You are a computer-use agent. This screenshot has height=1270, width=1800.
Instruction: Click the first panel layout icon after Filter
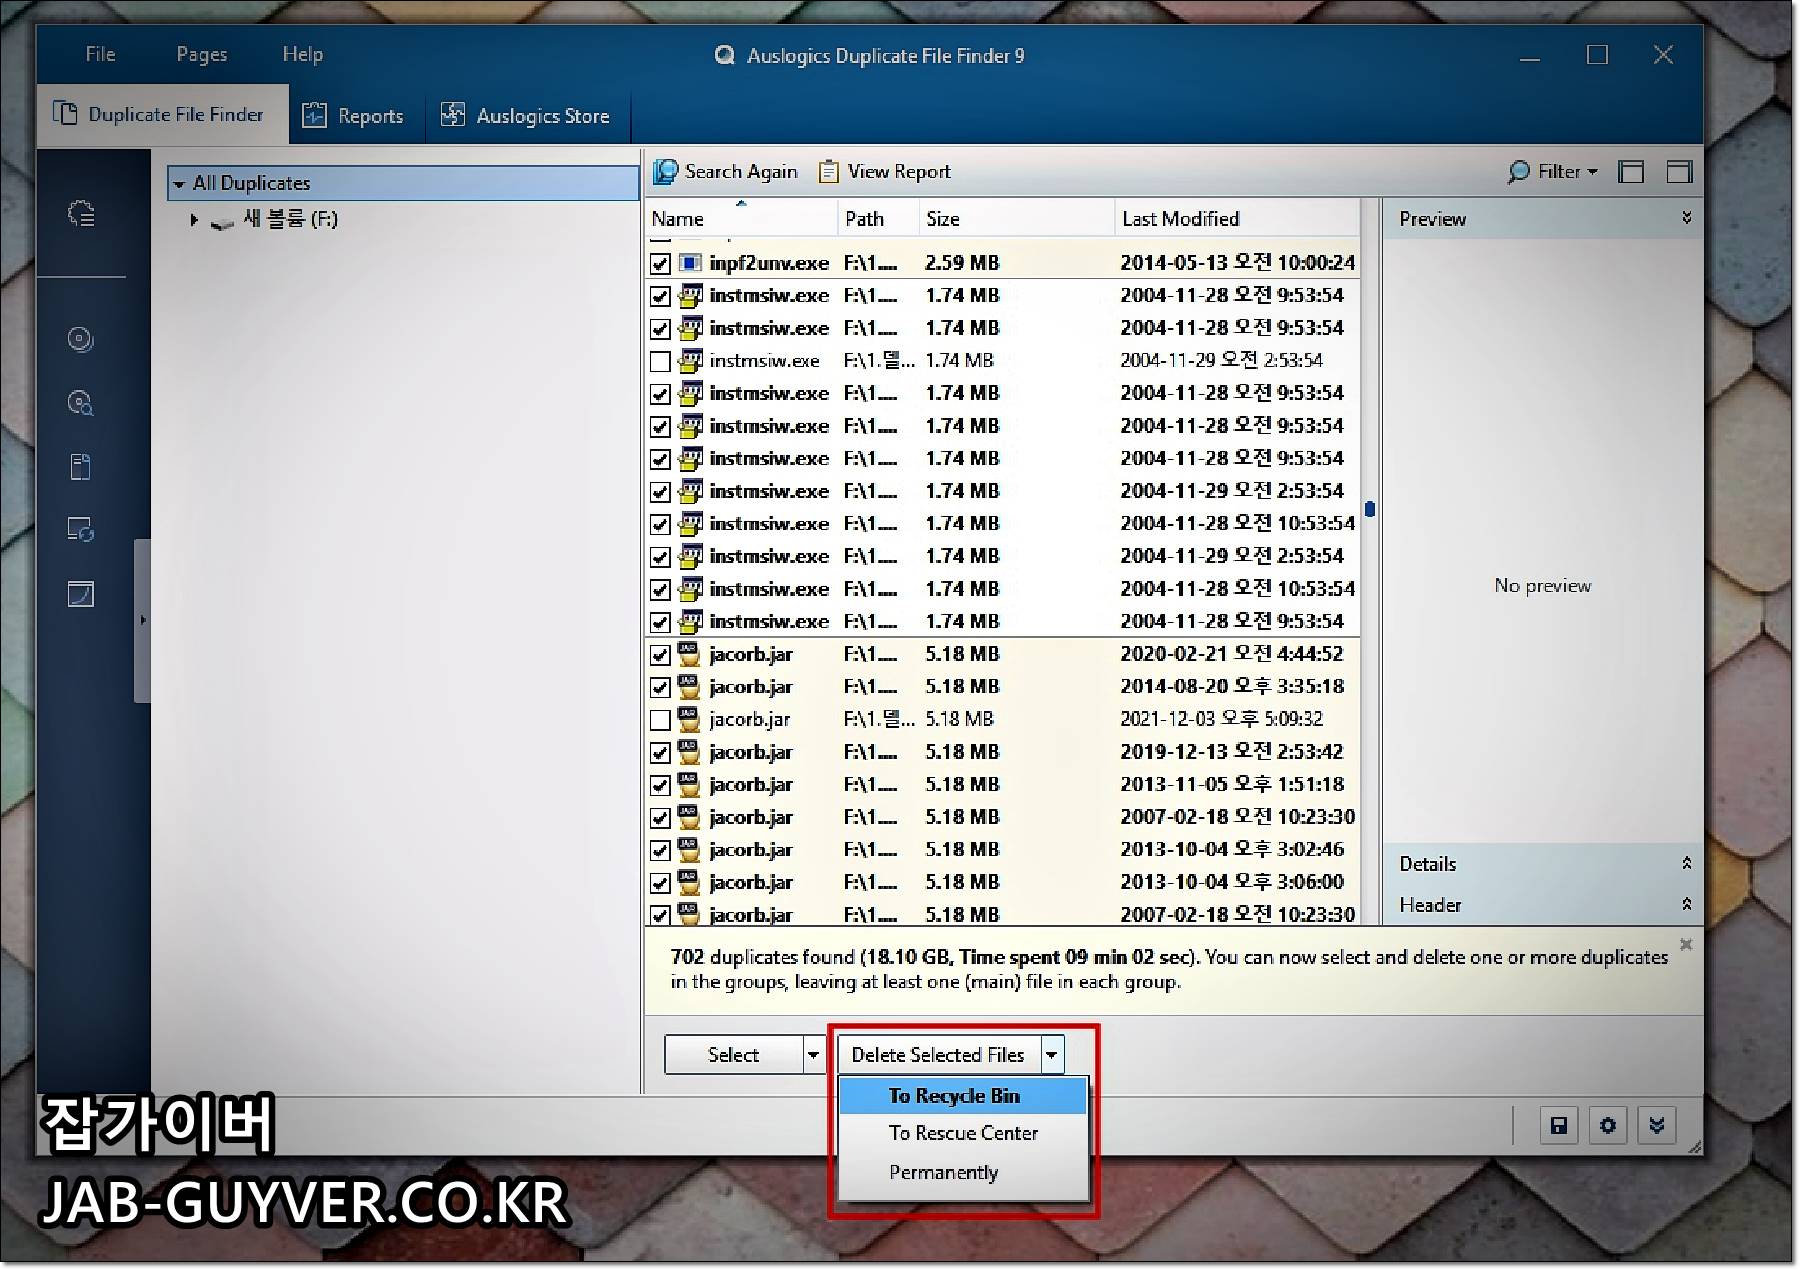pyautogui.click(x=1631, y=172)
